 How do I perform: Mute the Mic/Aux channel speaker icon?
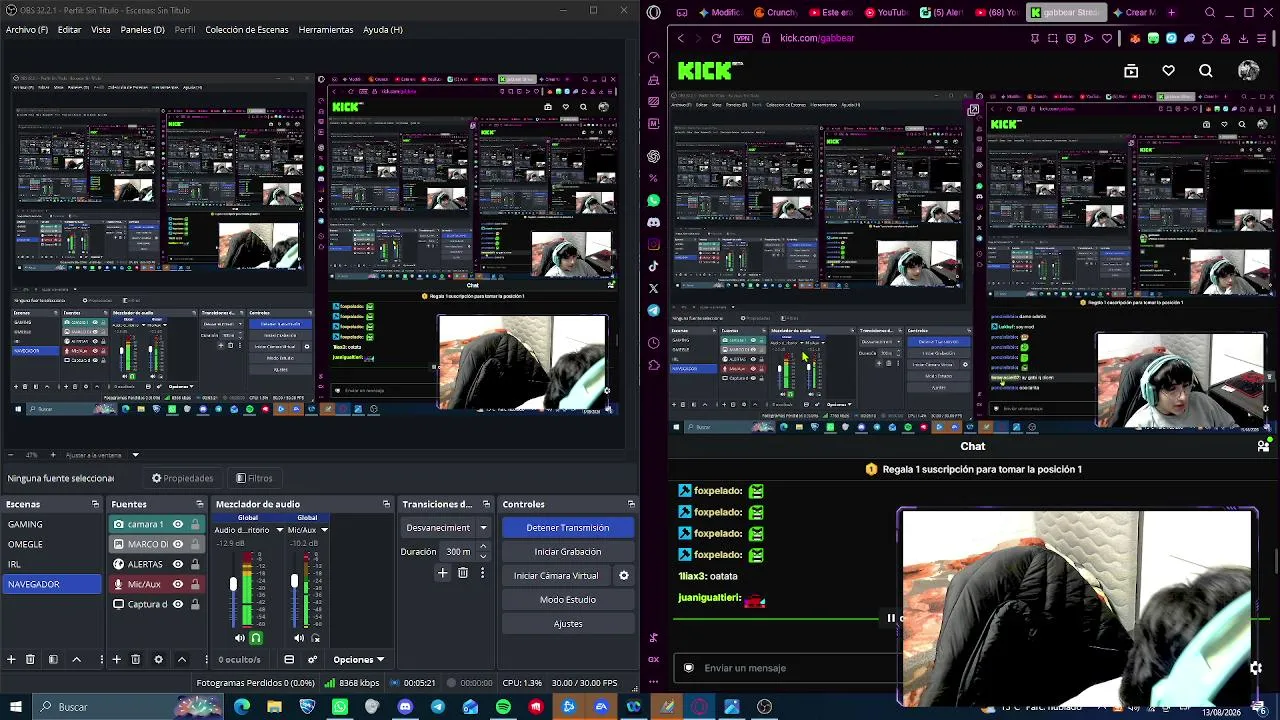299,637
